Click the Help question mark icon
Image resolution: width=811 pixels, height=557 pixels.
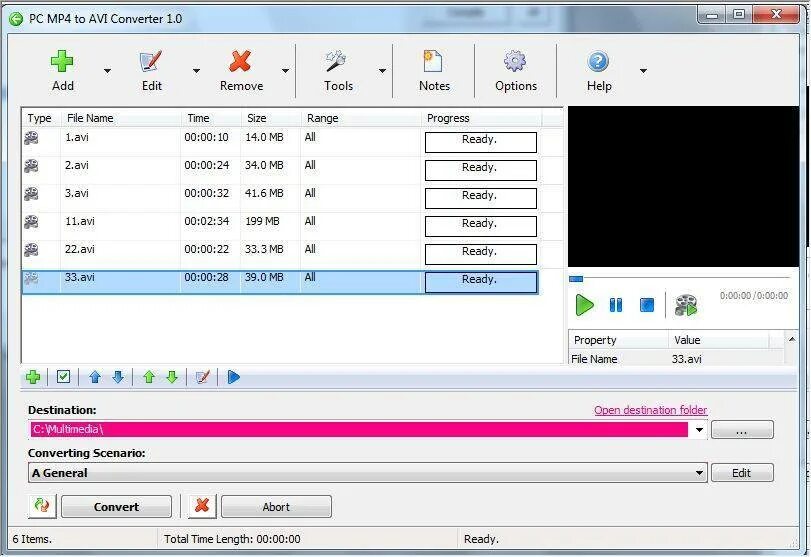click(598, 62)
